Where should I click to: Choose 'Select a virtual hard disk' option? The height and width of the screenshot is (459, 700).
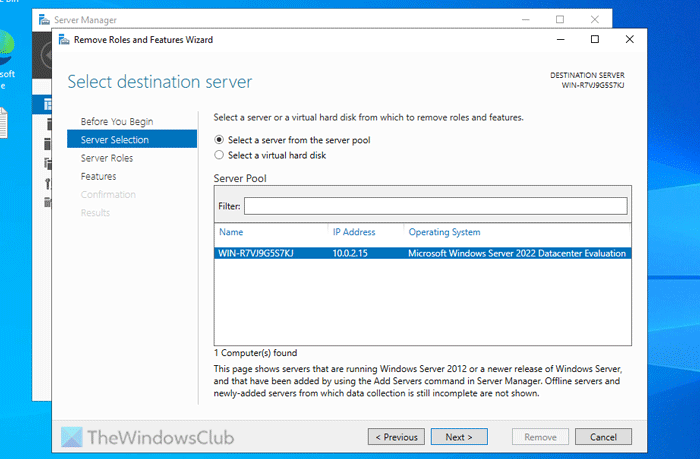pos(220,155)
